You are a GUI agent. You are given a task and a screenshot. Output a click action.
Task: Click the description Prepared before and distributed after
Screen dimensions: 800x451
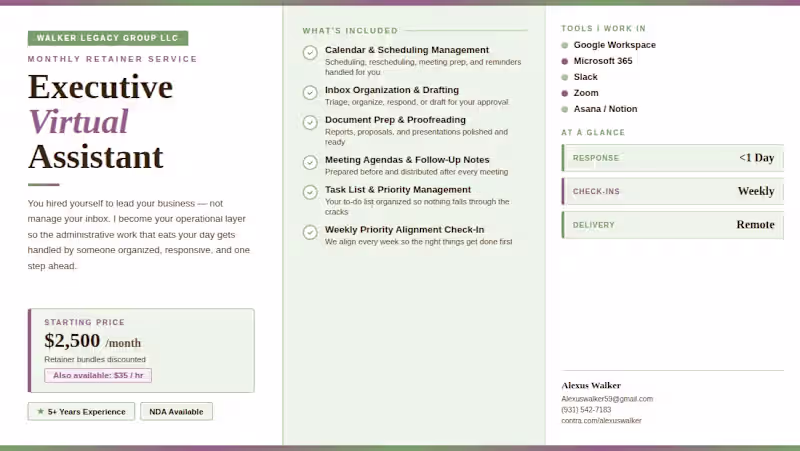[416, 172]
